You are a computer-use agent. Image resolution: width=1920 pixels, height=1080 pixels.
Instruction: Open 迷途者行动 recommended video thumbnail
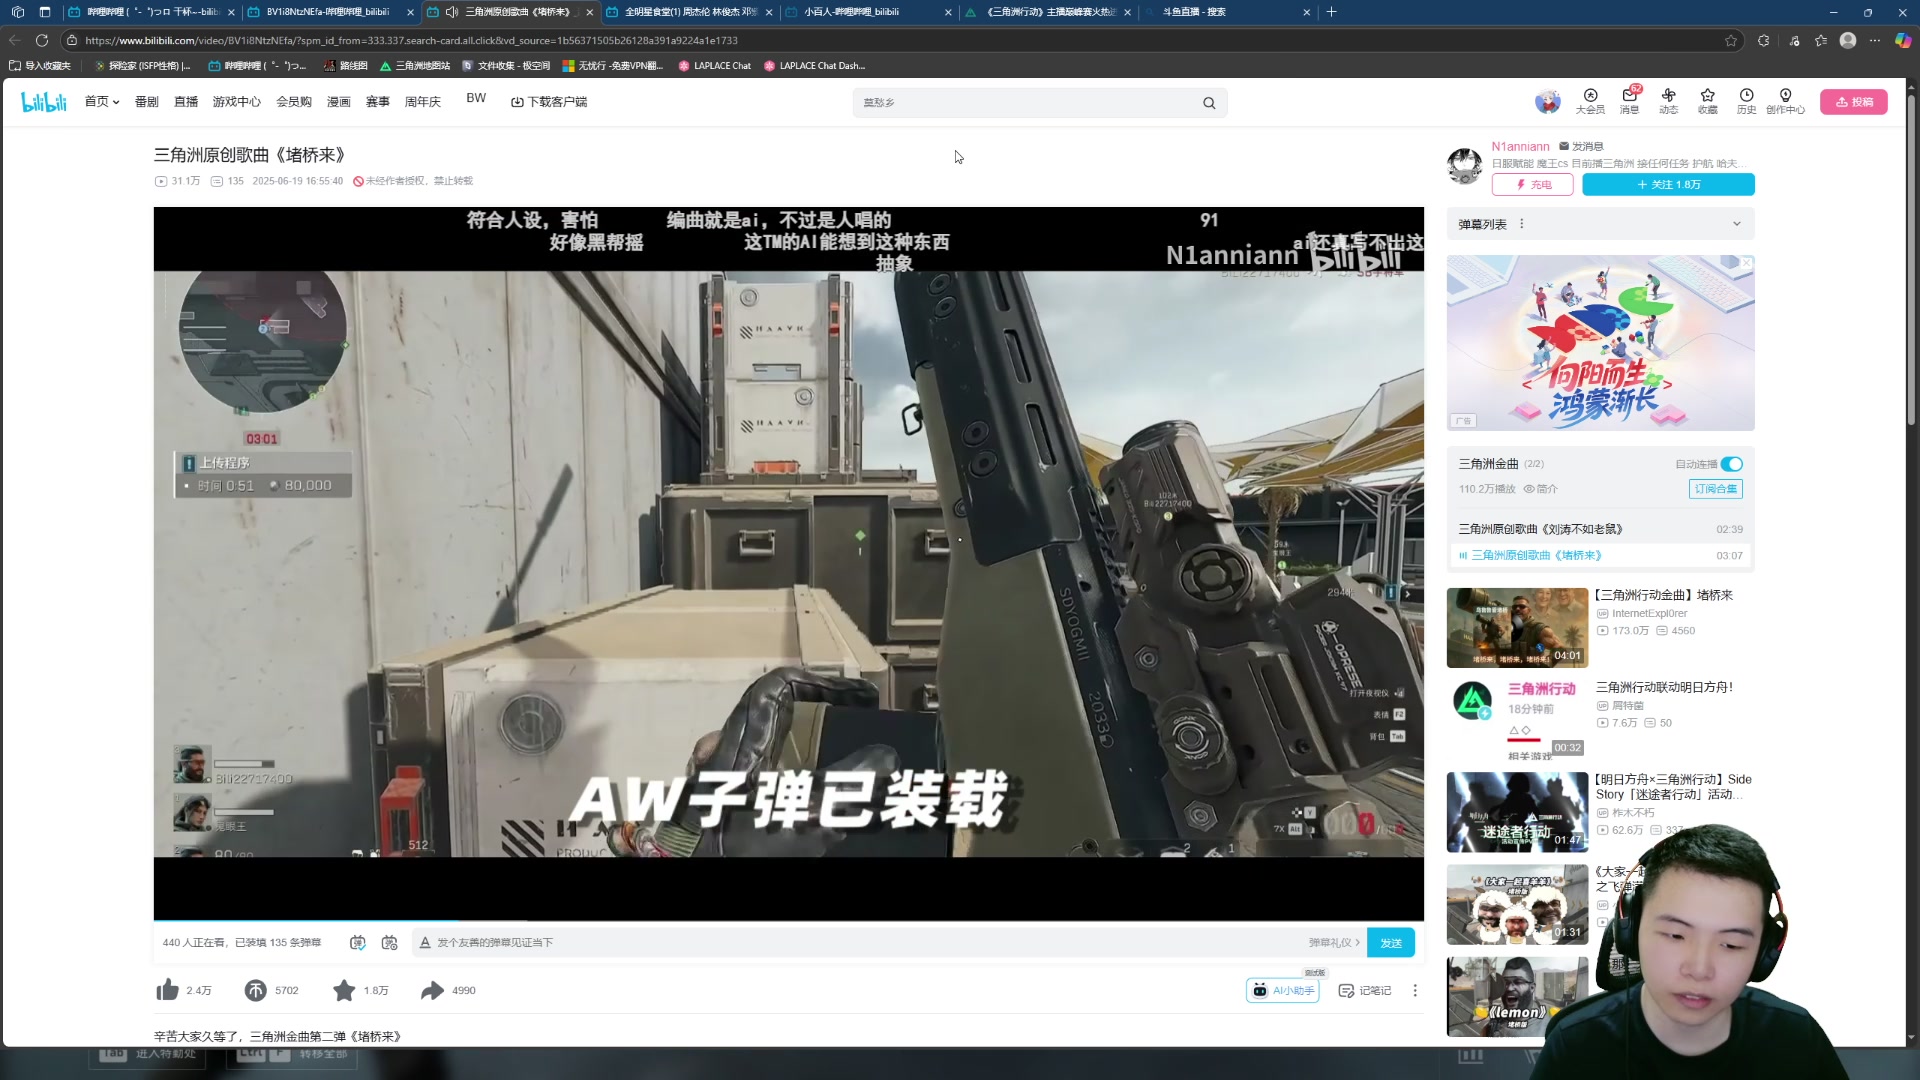pos(1517,812)
